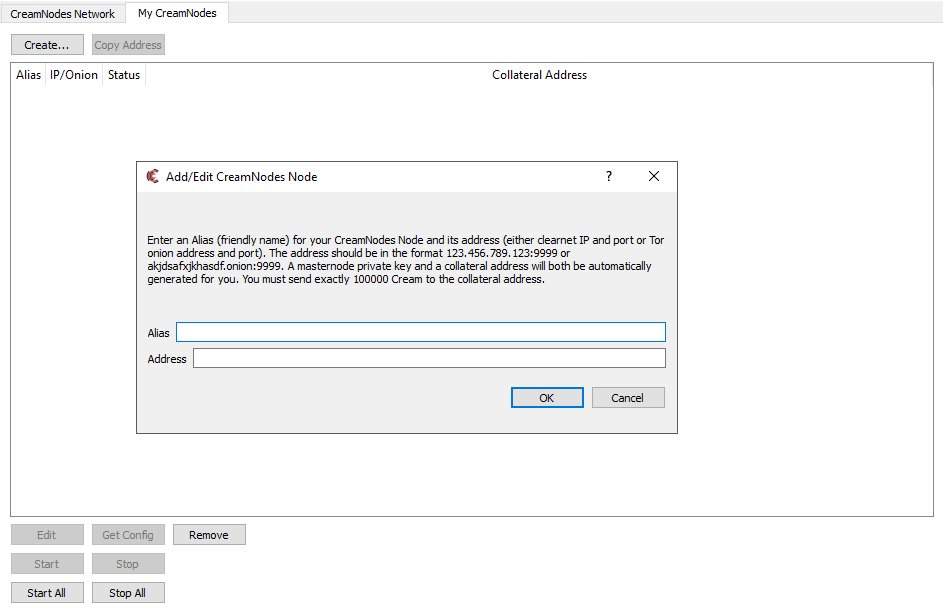Click the Copy Address button
943x614 pixels.
point(128,45)
